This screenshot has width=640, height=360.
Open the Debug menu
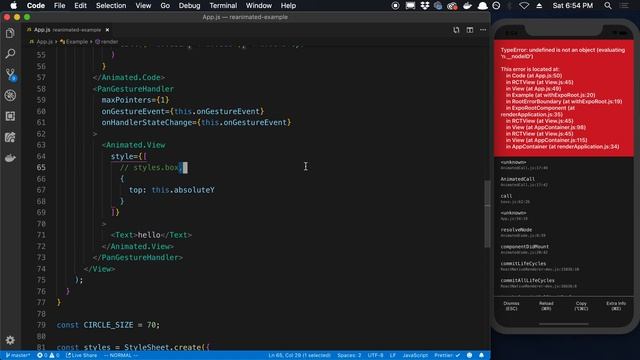coord(189,6)
